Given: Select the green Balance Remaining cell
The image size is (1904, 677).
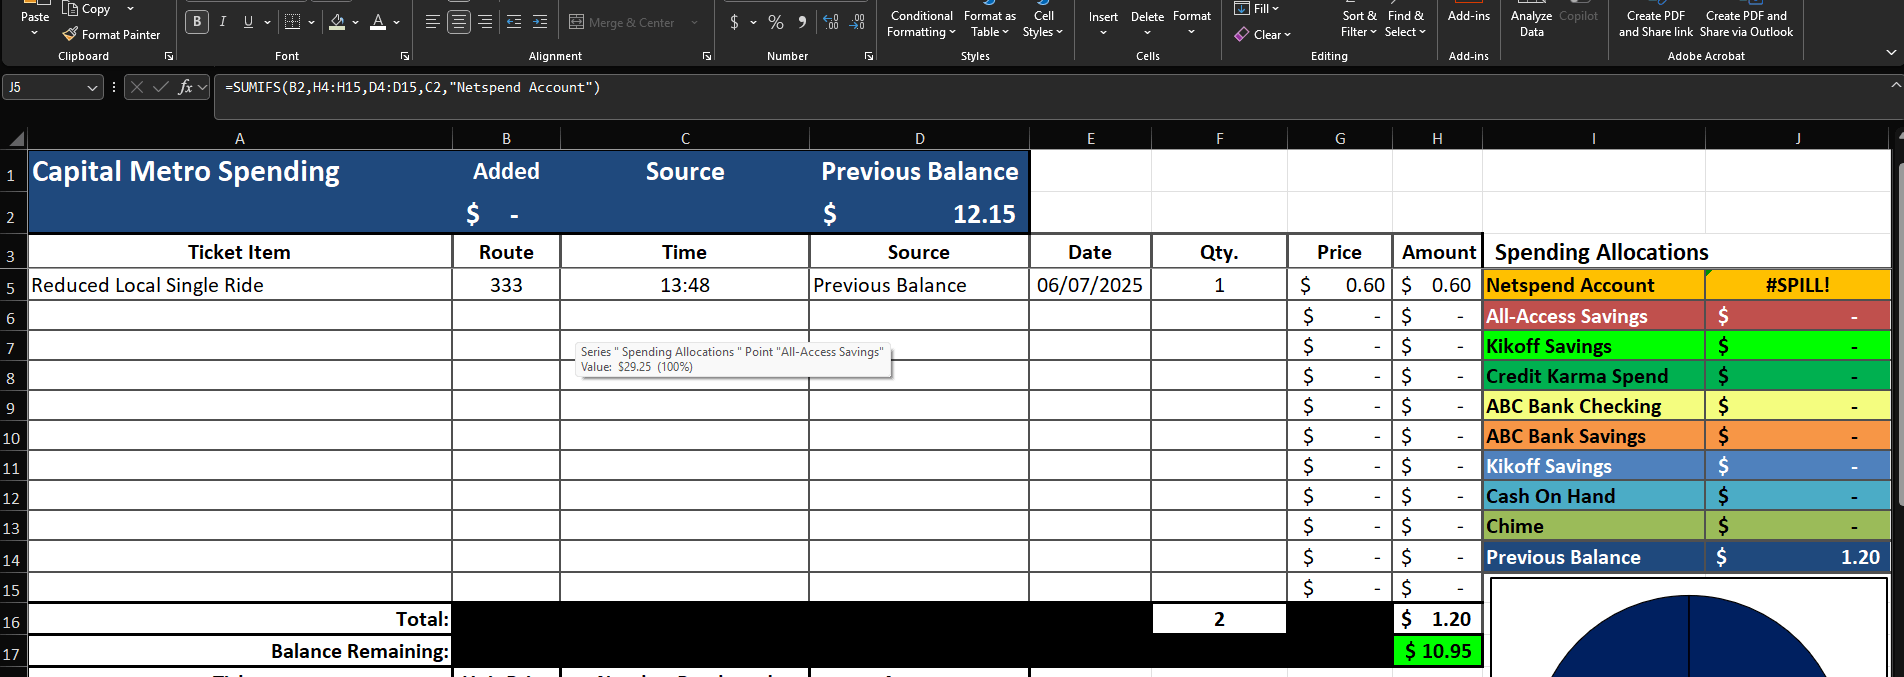Looking at the screenshot, I should [1437, 651].
